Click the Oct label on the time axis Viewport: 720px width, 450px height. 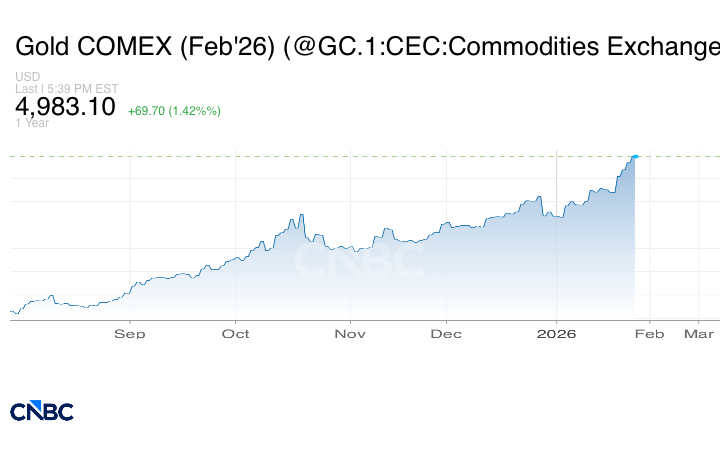tap(235, 334)
